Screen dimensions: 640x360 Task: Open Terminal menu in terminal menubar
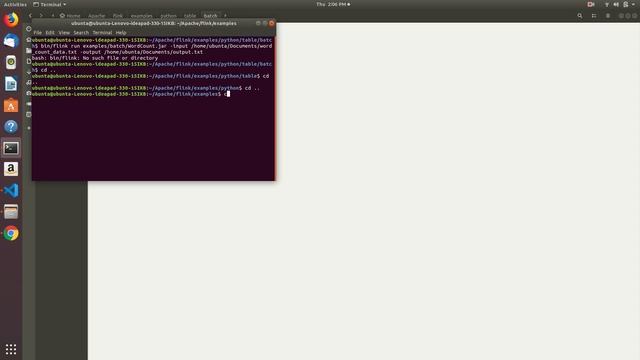[102, 33]
